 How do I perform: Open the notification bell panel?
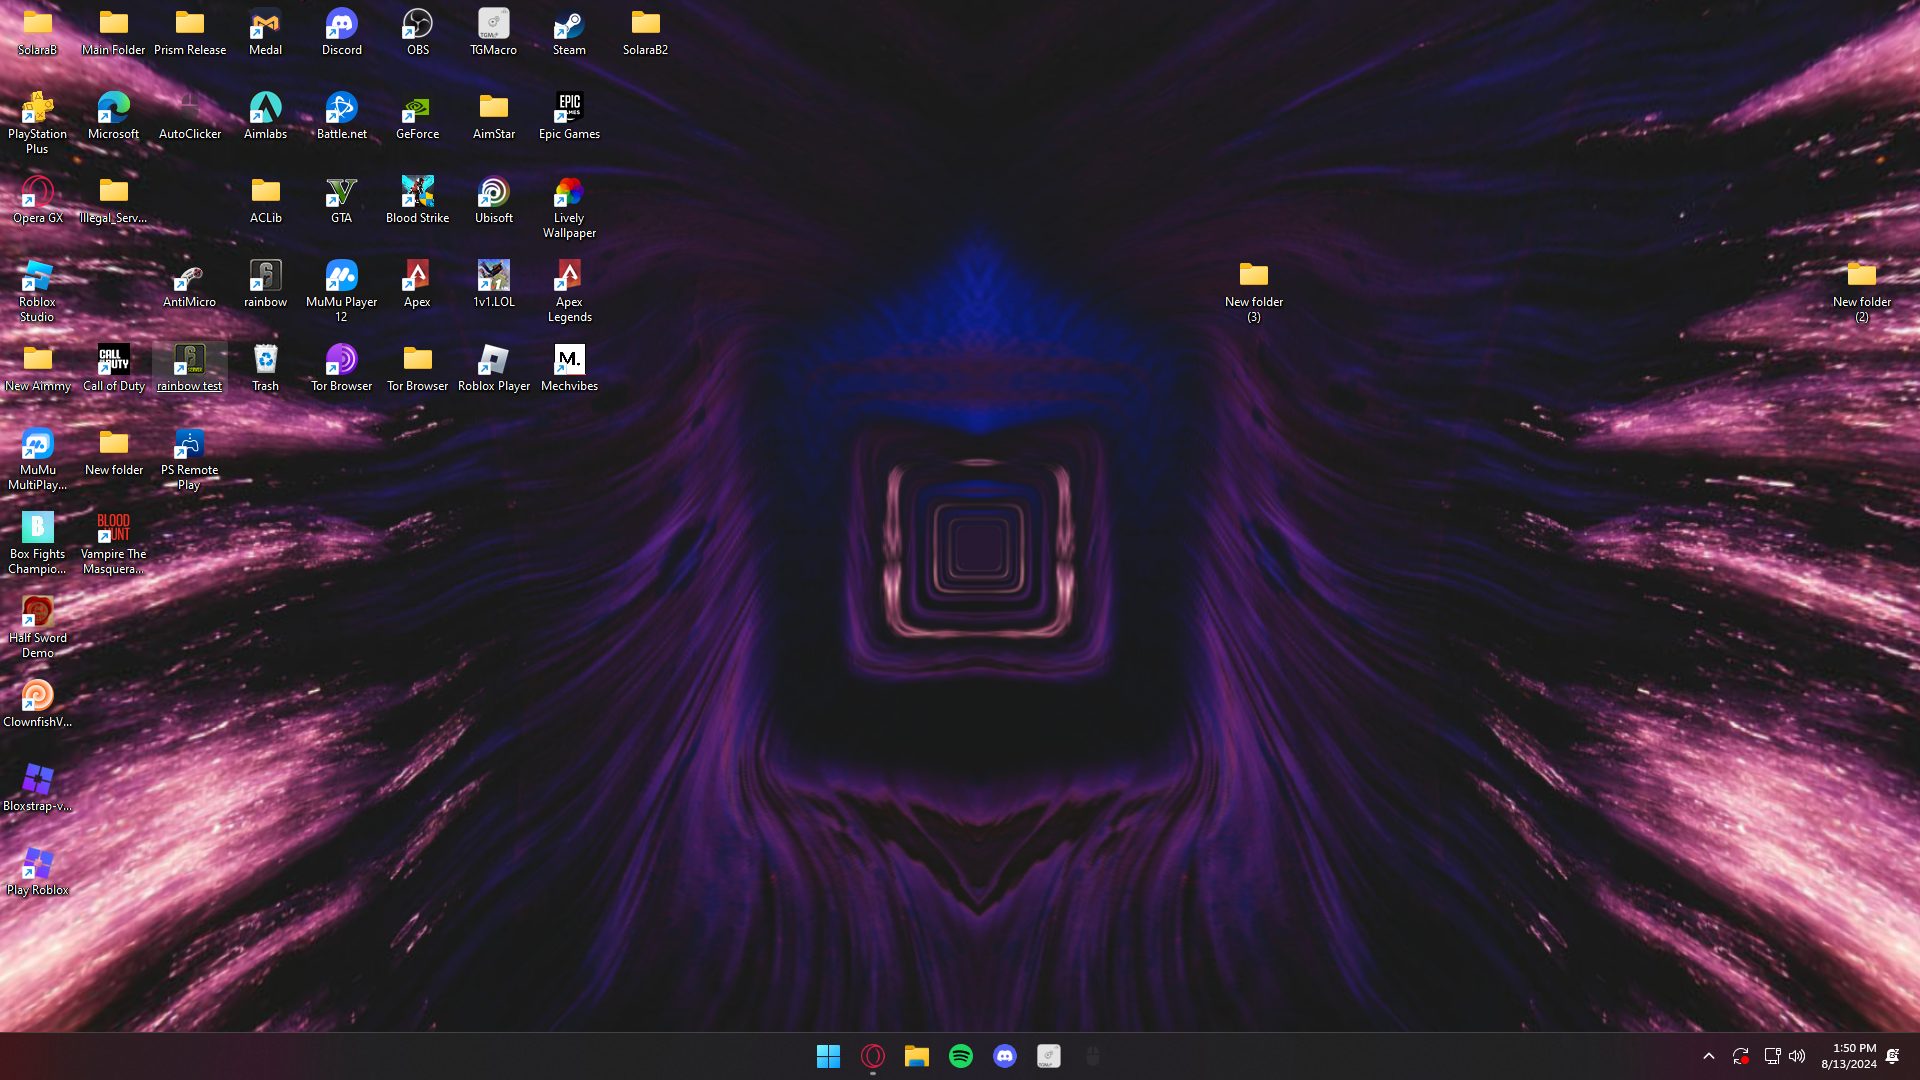1892,1056
